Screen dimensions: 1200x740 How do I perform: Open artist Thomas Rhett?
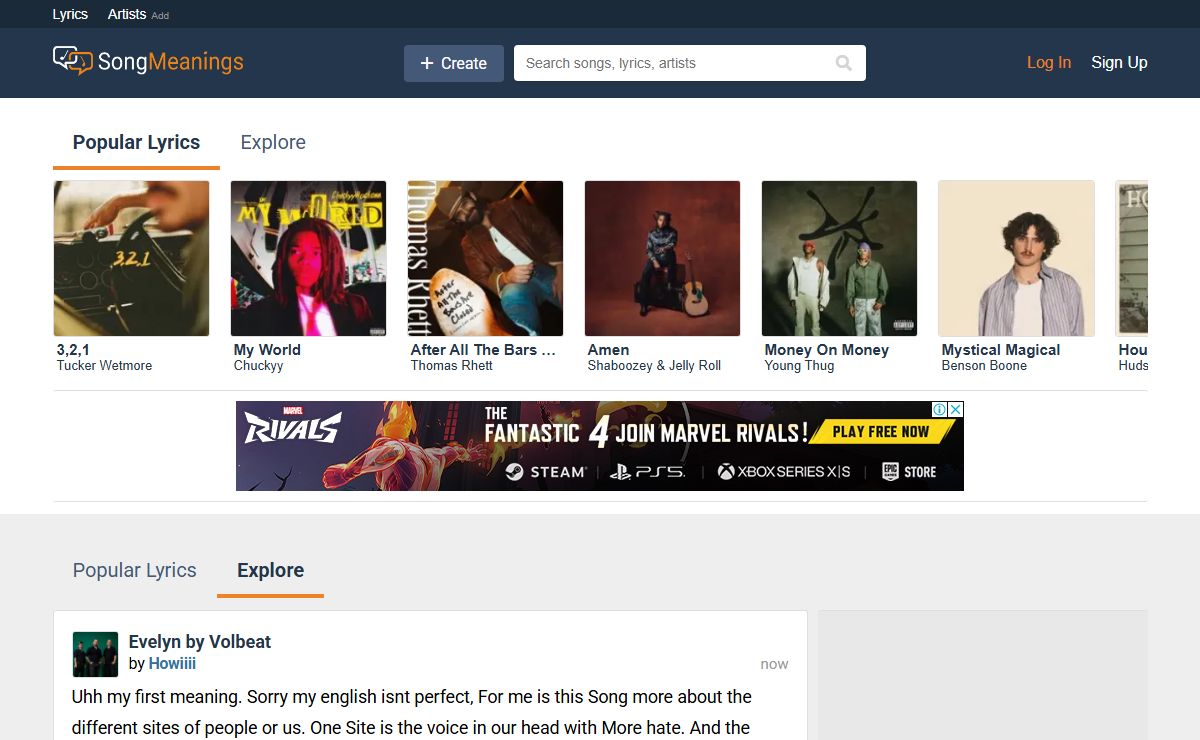click(451, 366)
